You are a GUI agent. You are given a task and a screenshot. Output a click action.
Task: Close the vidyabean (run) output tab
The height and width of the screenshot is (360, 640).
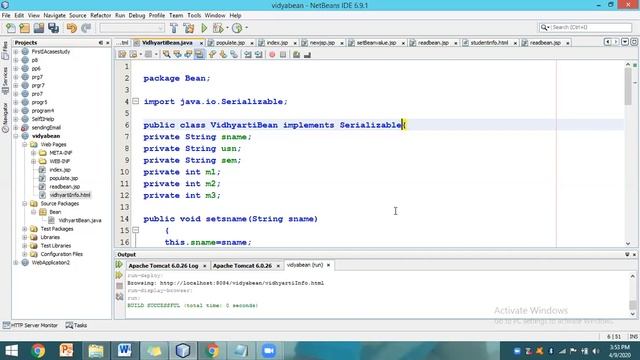point(328,265)
